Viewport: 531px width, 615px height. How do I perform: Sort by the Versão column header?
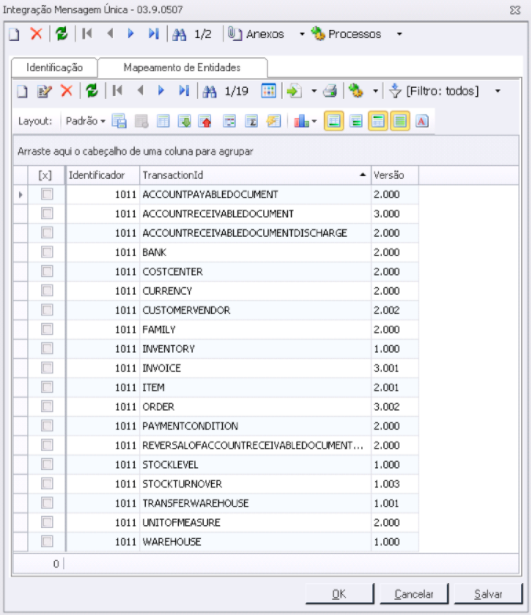pos(395,175)
